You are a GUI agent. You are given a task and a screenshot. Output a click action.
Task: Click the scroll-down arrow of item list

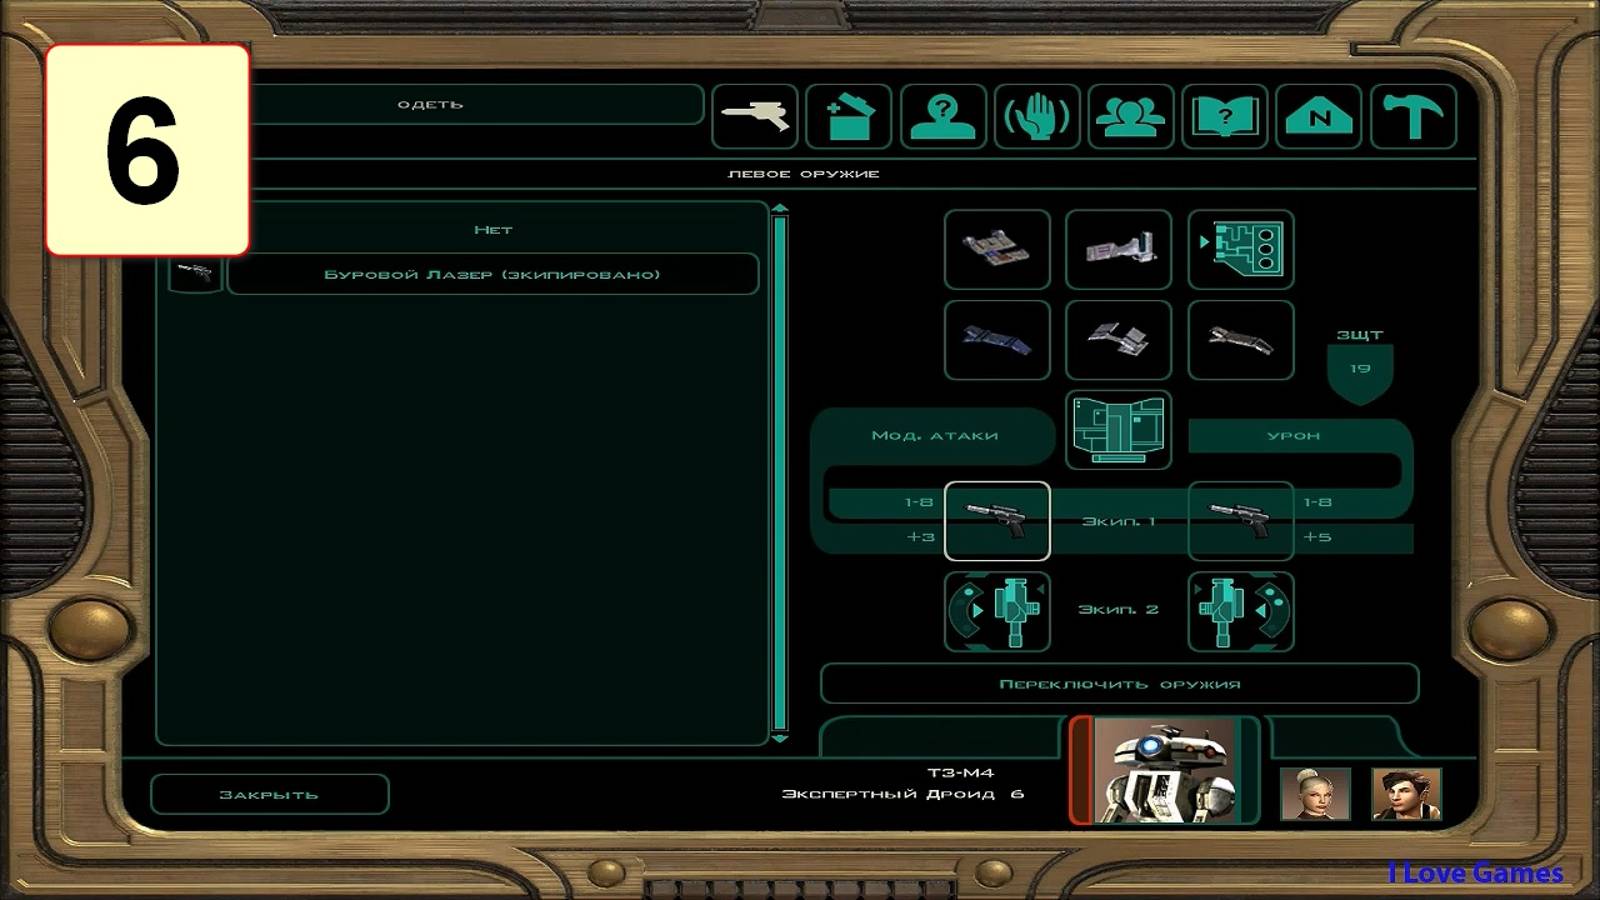(x=780, y=738)
